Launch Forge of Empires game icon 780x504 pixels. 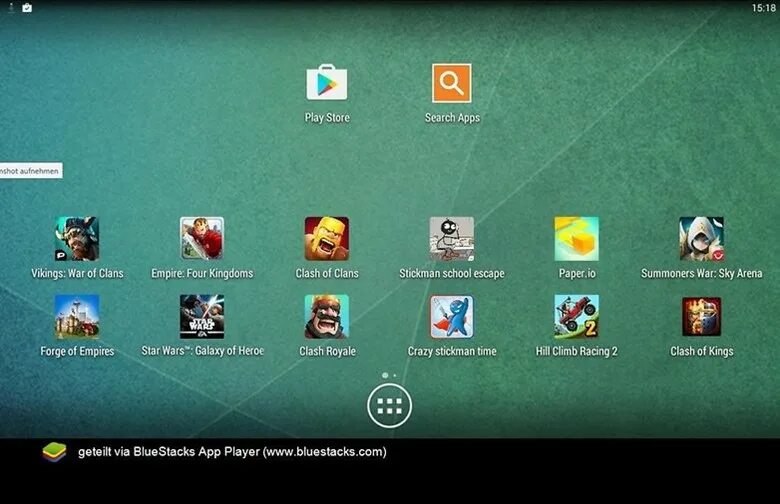77,316
